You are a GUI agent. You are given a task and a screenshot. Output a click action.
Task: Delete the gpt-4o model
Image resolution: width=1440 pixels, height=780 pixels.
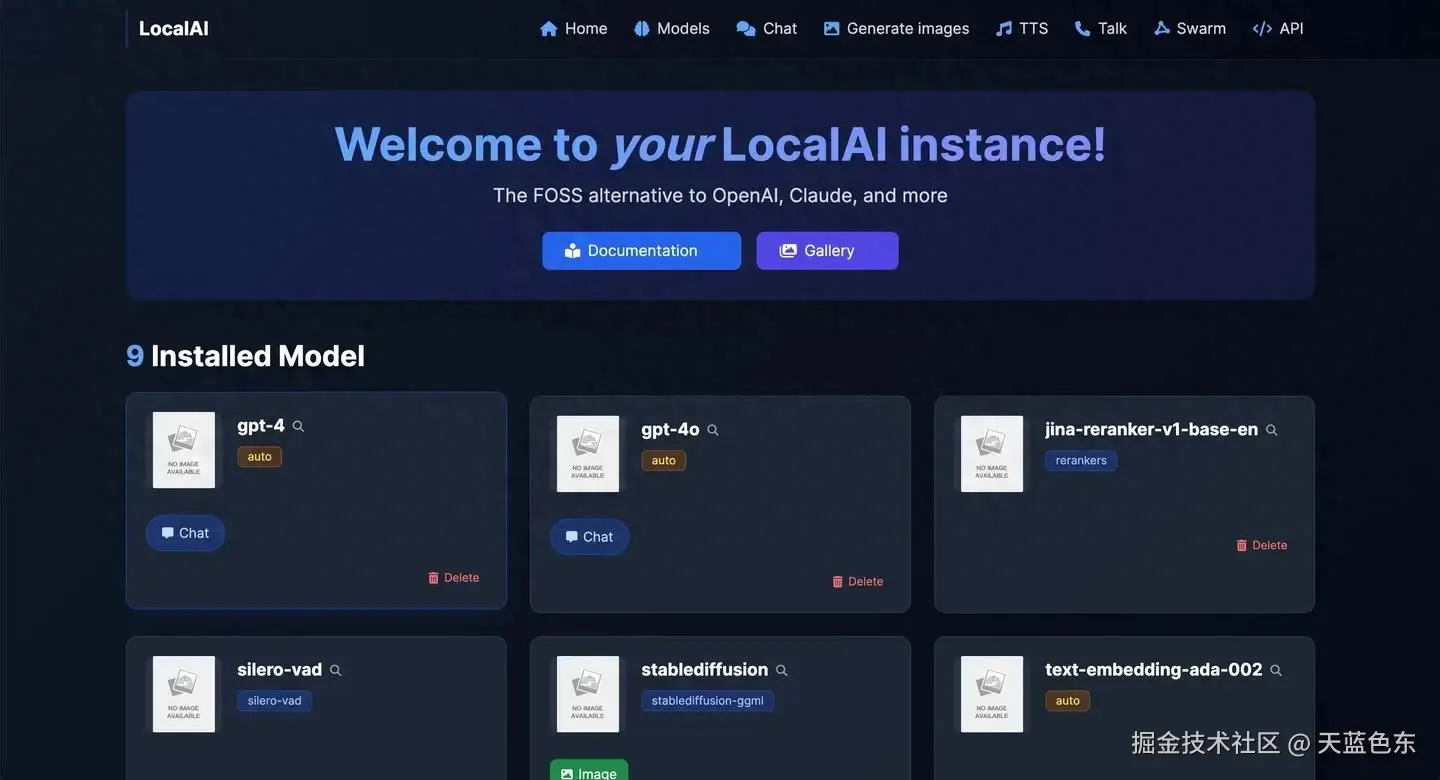[858, 582]
